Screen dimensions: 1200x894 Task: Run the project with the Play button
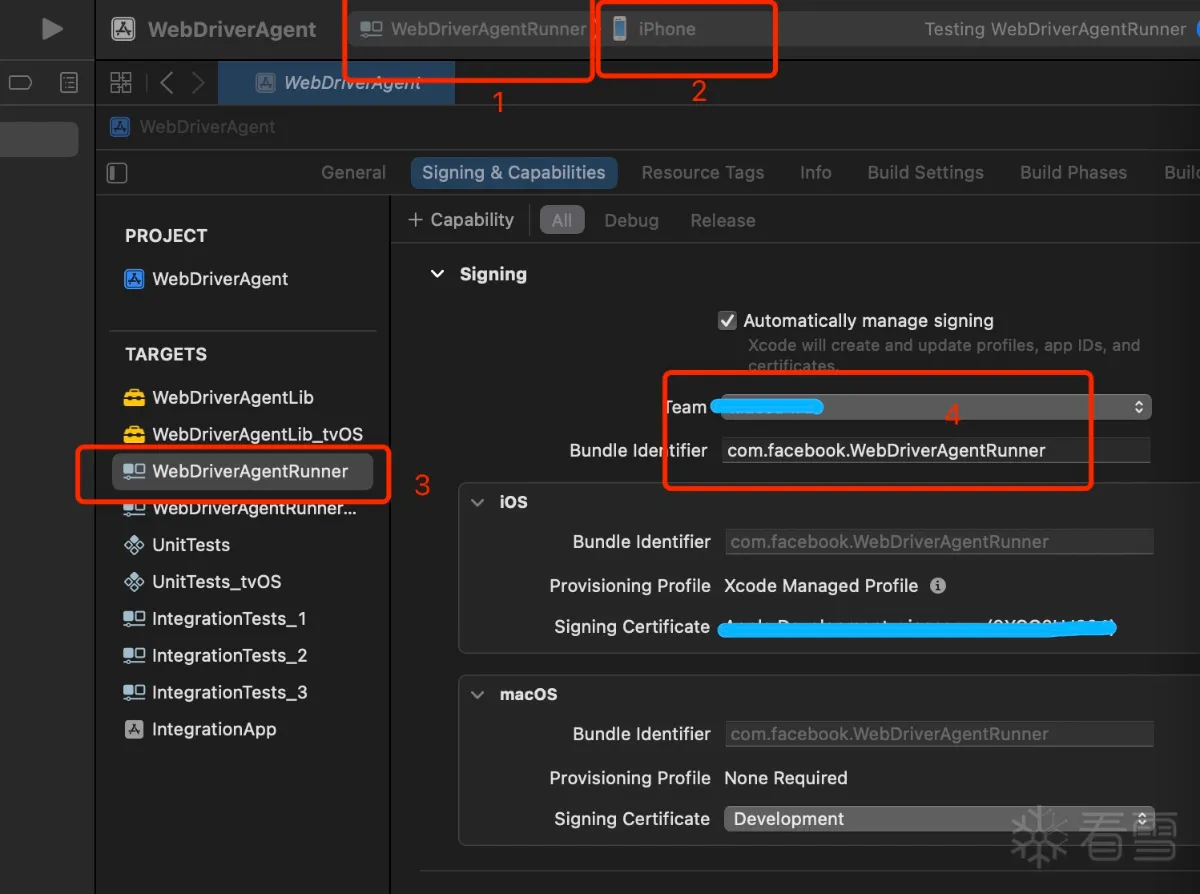point(52,29)
